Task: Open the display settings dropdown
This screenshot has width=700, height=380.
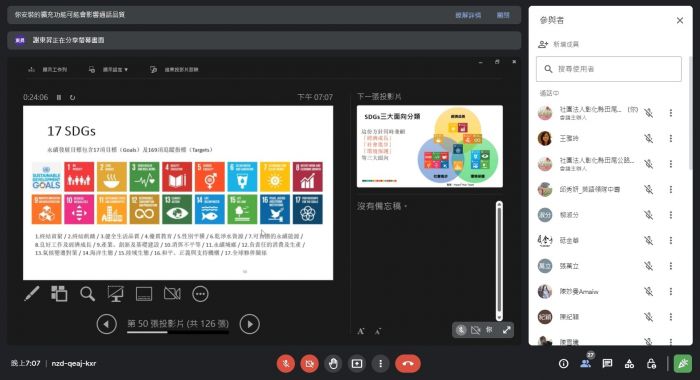Action: [x=108, y=70]
